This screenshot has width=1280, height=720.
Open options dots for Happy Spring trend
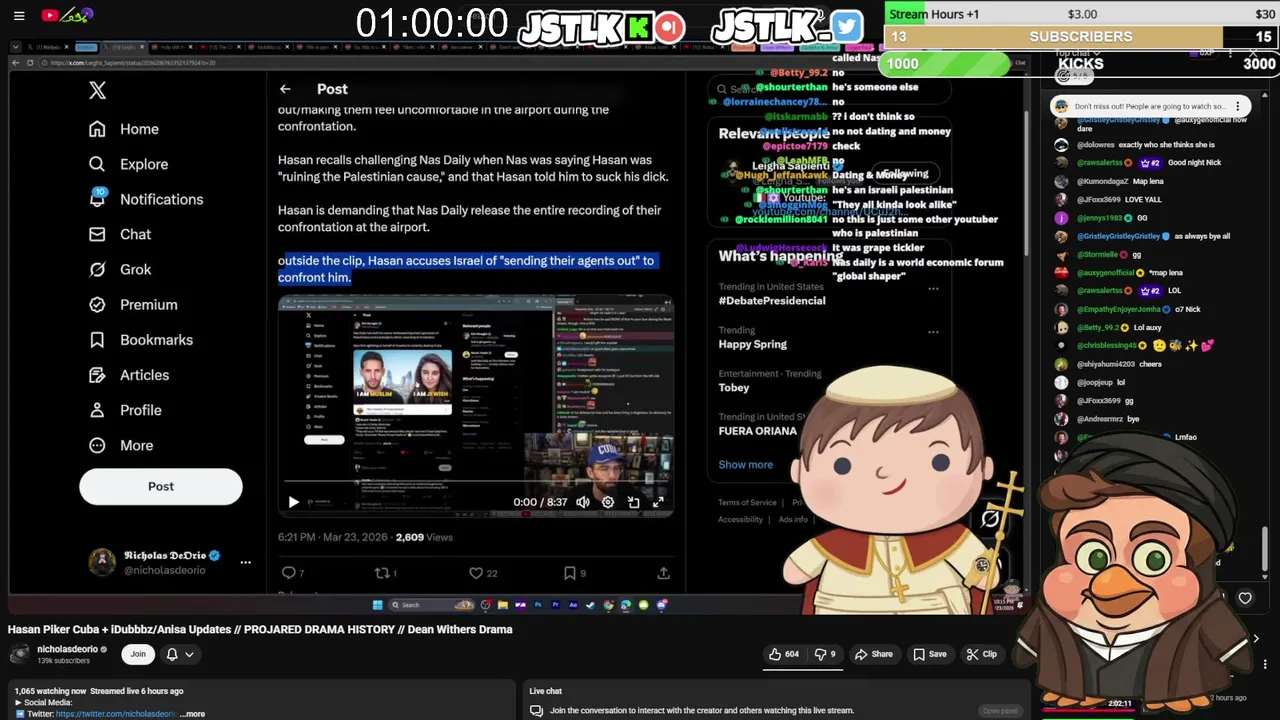(x=933, y=332)
